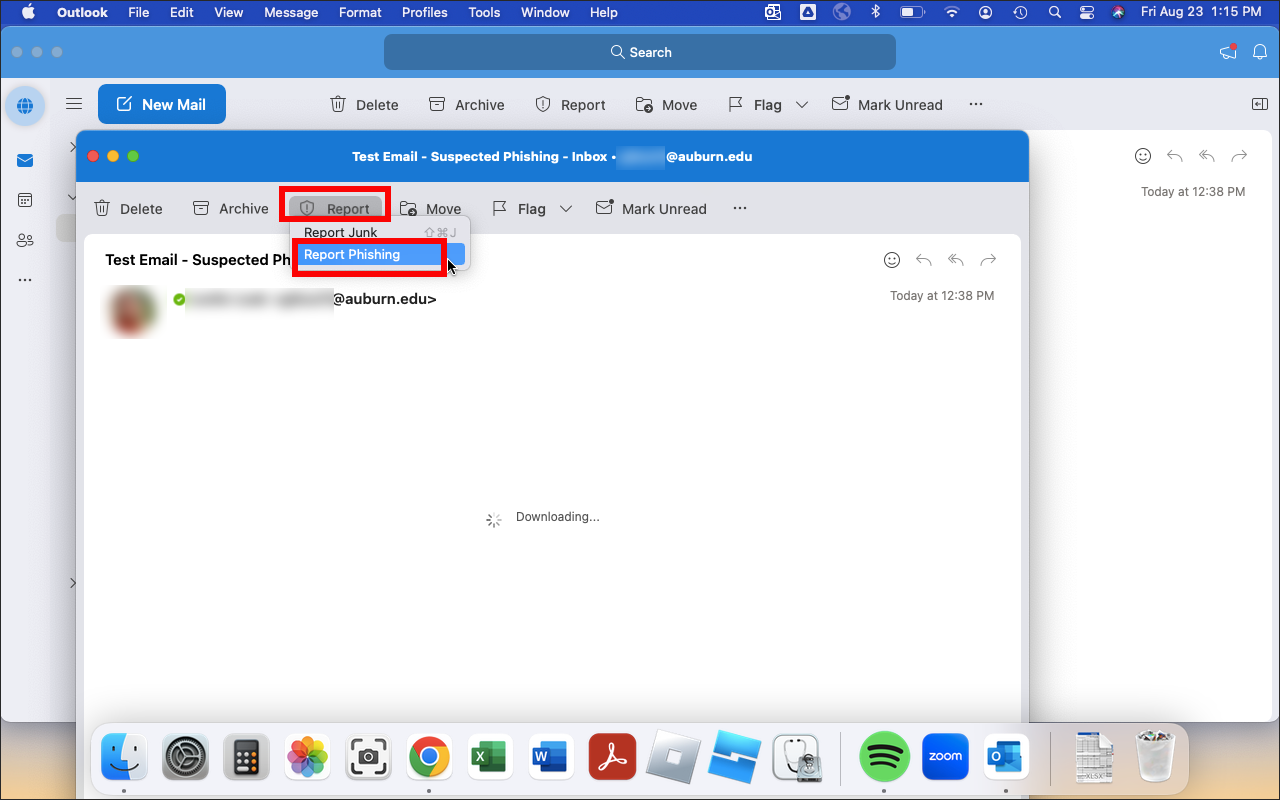
Task: Open the Calendar icon in the left sidebar
Action: tap(25, 200)
